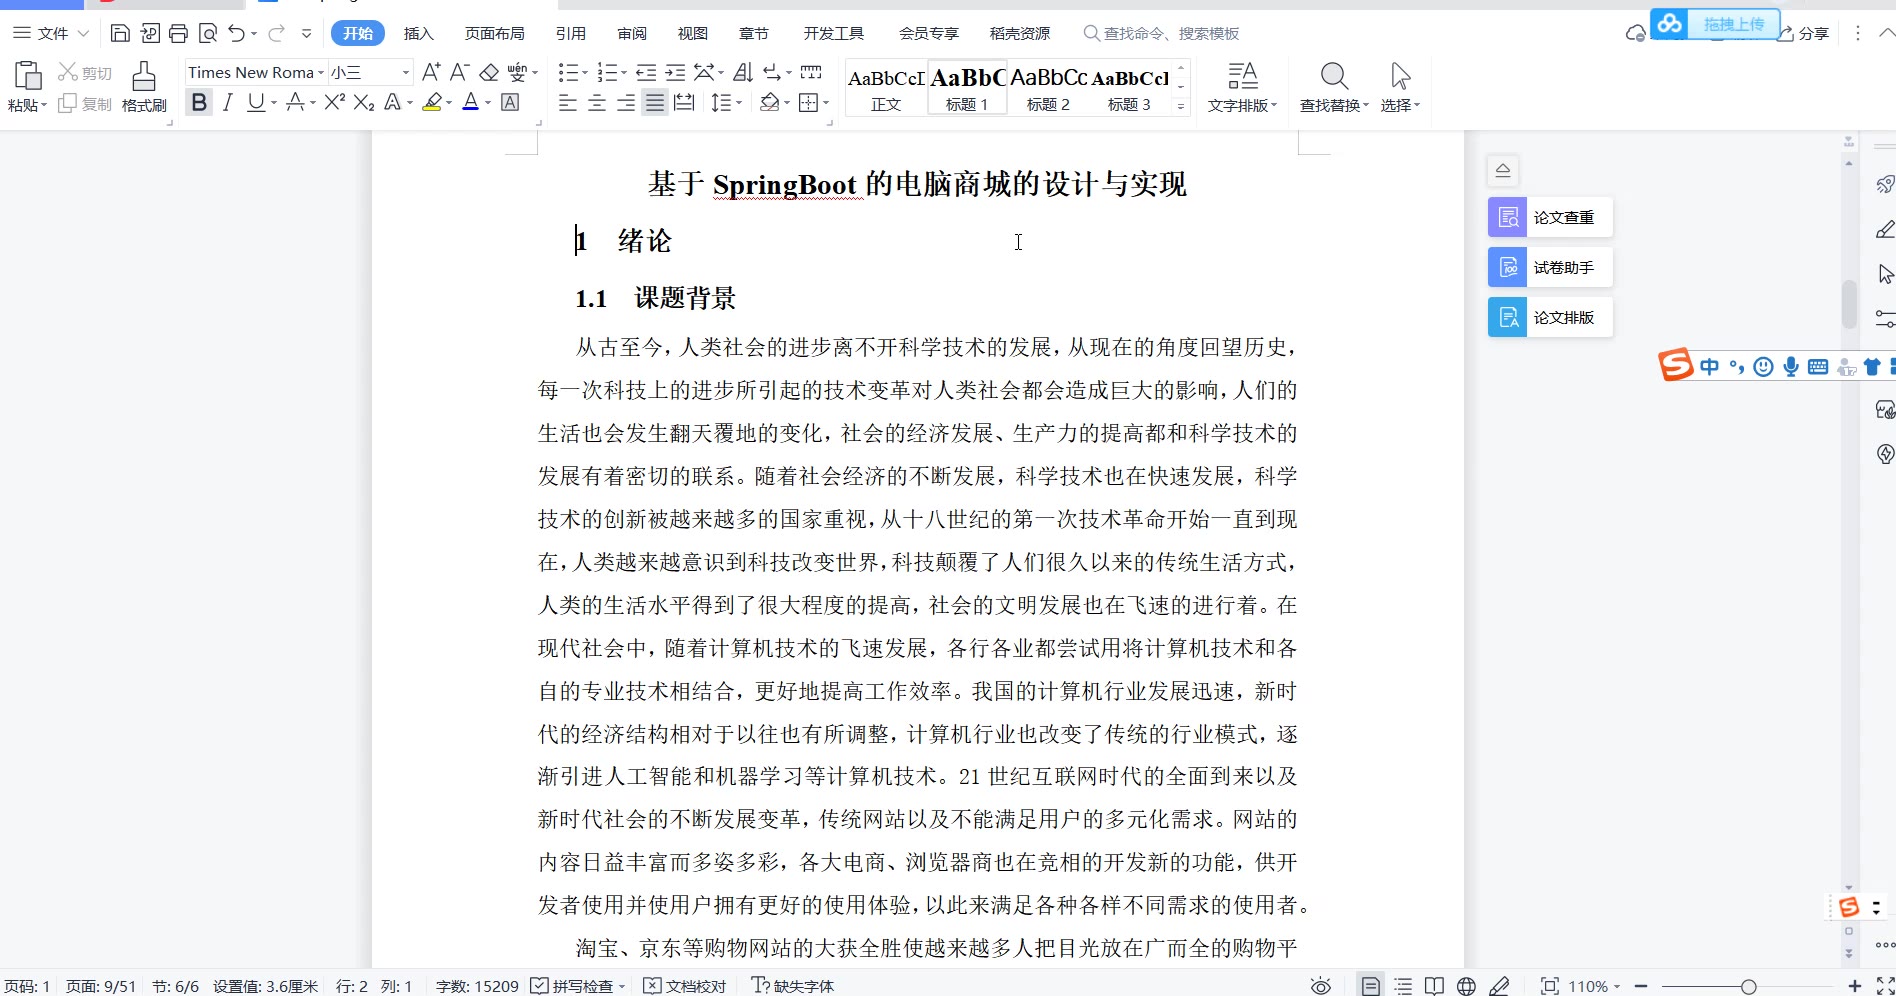The height and width of the screenshot is (996, 1896).
Task: Click the Paste clipboard icon
Action: click(27, 76)
